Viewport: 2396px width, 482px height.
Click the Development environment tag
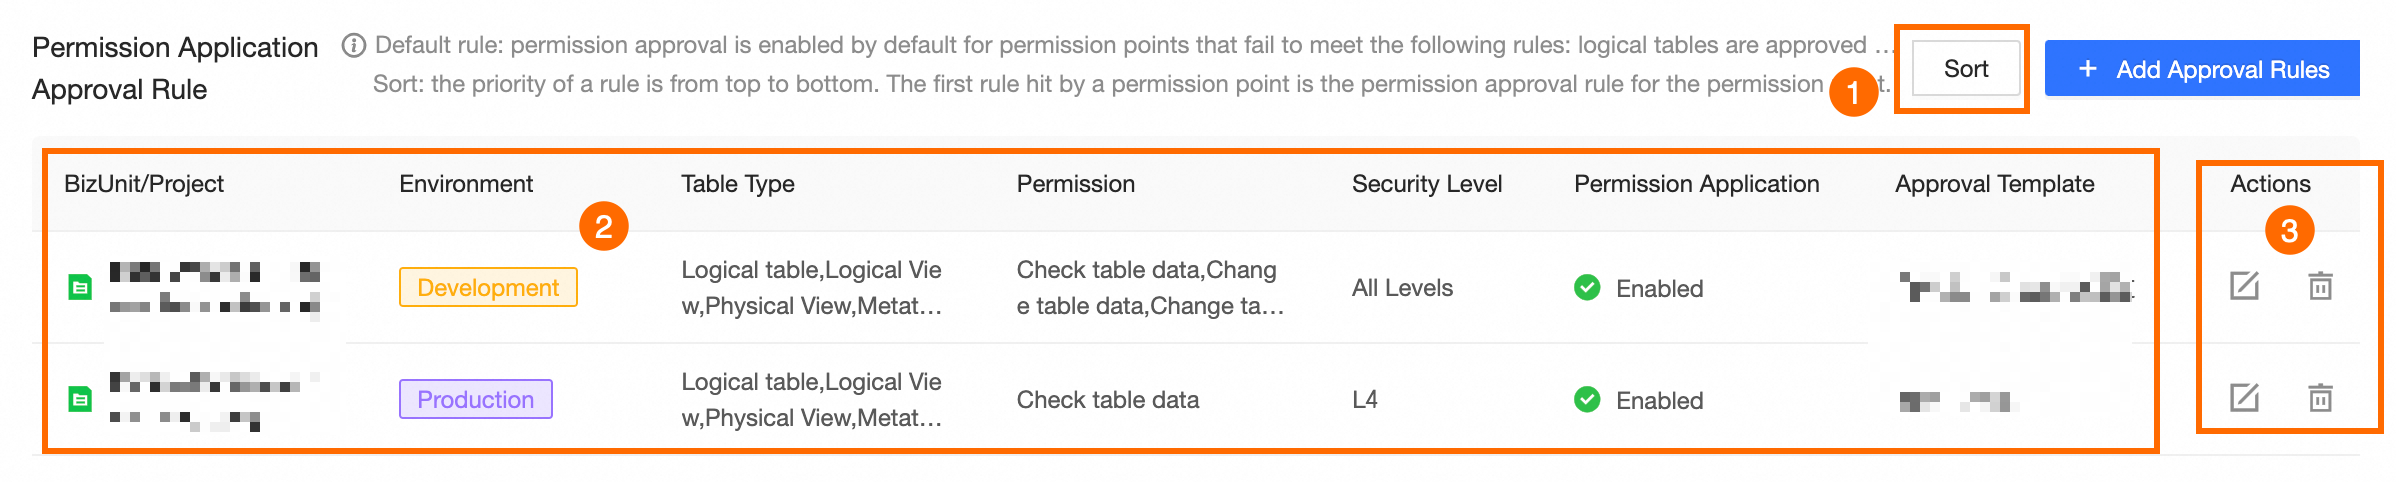point(488,288)
